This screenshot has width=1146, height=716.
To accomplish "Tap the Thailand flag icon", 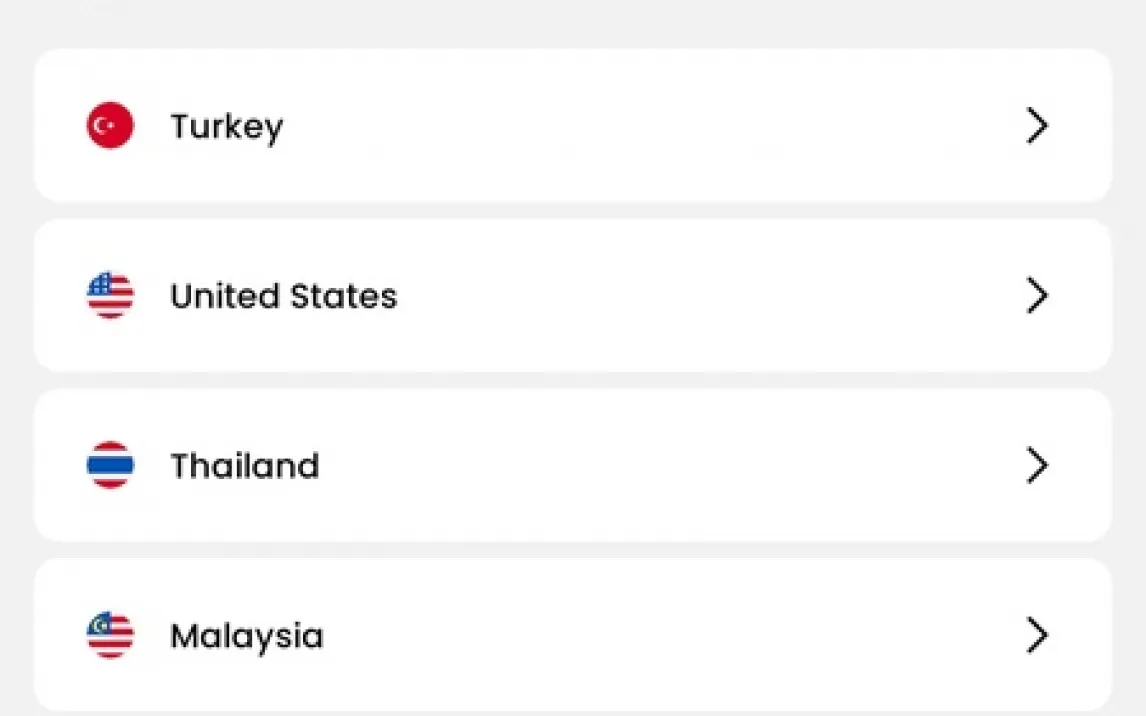I will click(110, 466).
